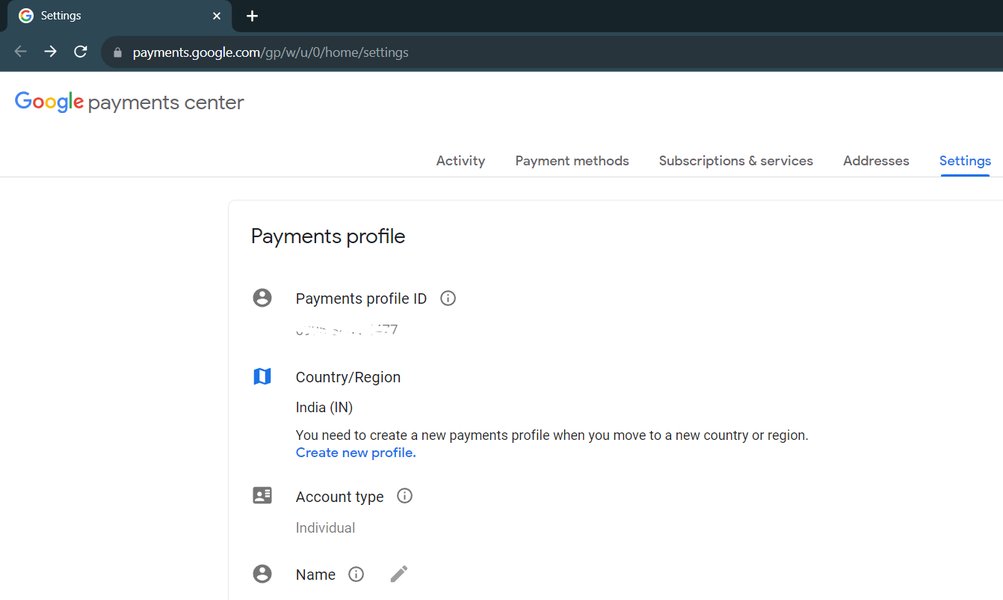Go to Subscriptions & services tab
The width and height of the screenshot is (1003, 600).
coord(736,161)
